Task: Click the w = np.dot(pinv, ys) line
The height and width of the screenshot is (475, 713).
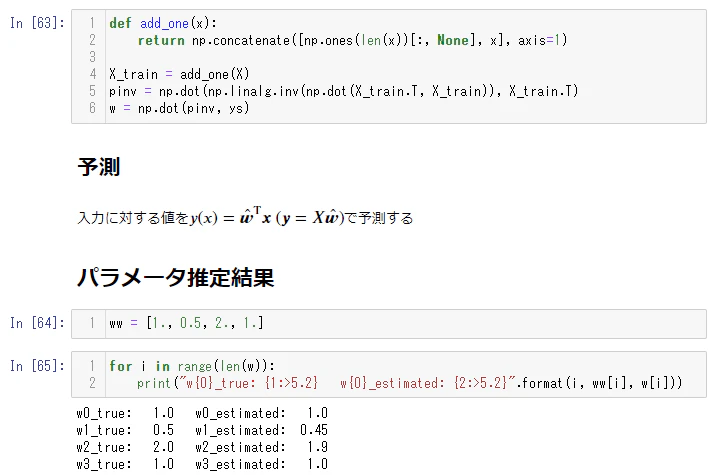Action: tap(179, 108)
